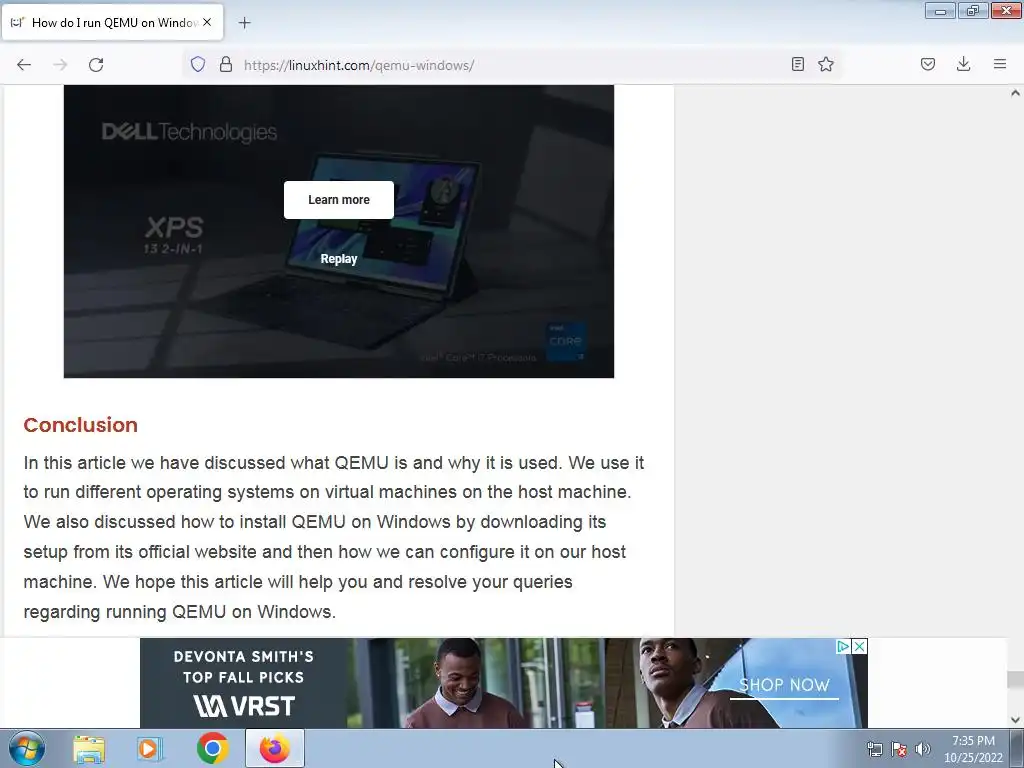Open Action Center flag icon
The image size is (1024, 768).
click(x=899, y=749)
